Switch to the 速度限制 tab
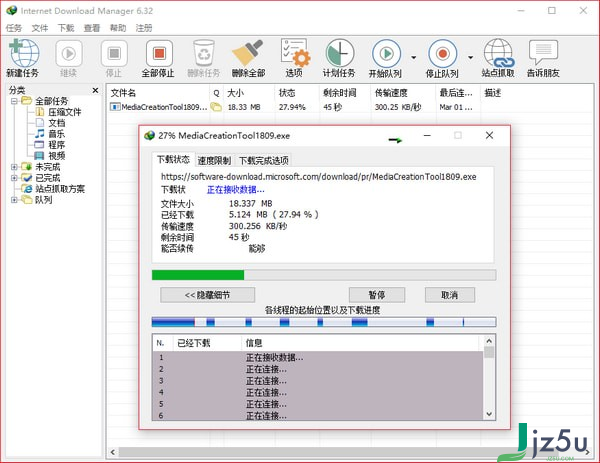 [214, 161]
